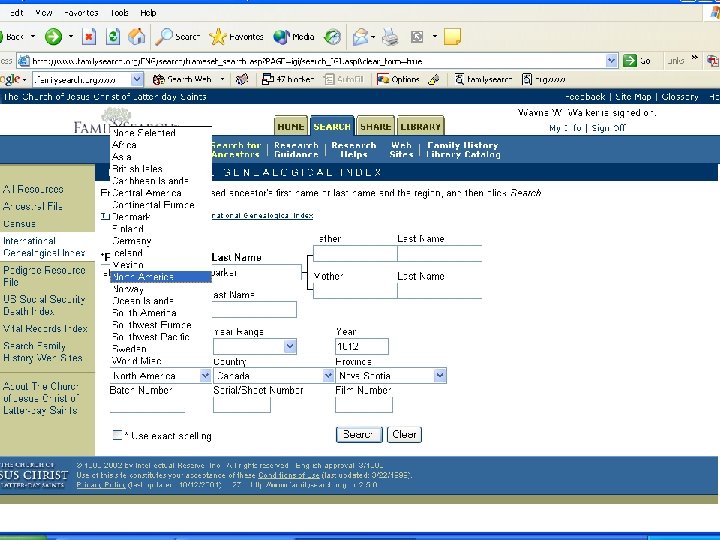Click the green Forward arrow button
Viewport: 720px width, 540px height.
click(x=53, y=37)
